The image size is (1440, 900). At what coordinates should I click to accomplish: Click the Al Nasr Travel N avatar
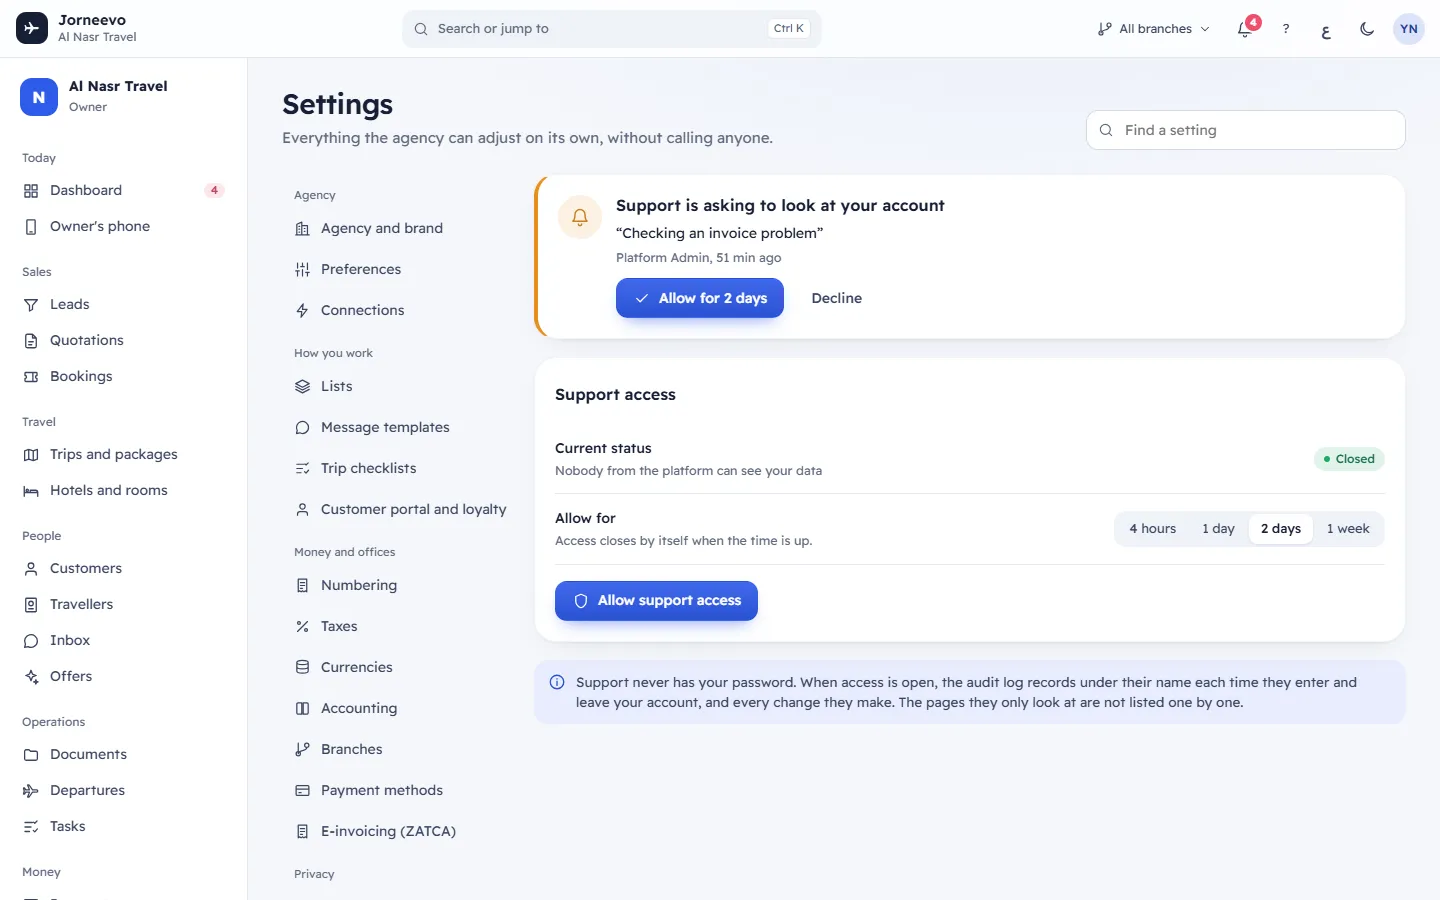click(x=39, y=97)
